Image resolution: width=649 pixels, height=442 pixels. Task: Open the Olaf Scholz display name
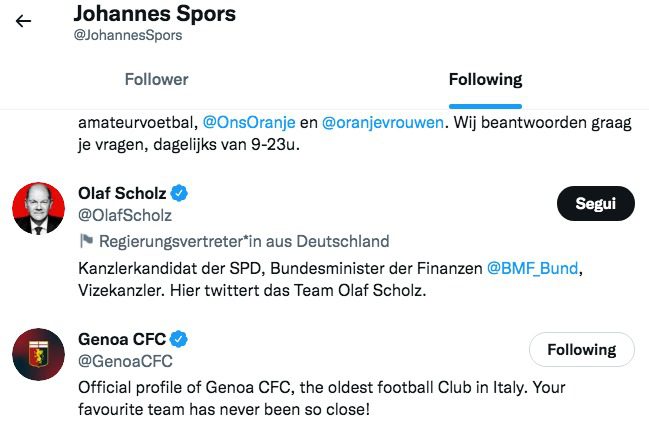[122, 193]
